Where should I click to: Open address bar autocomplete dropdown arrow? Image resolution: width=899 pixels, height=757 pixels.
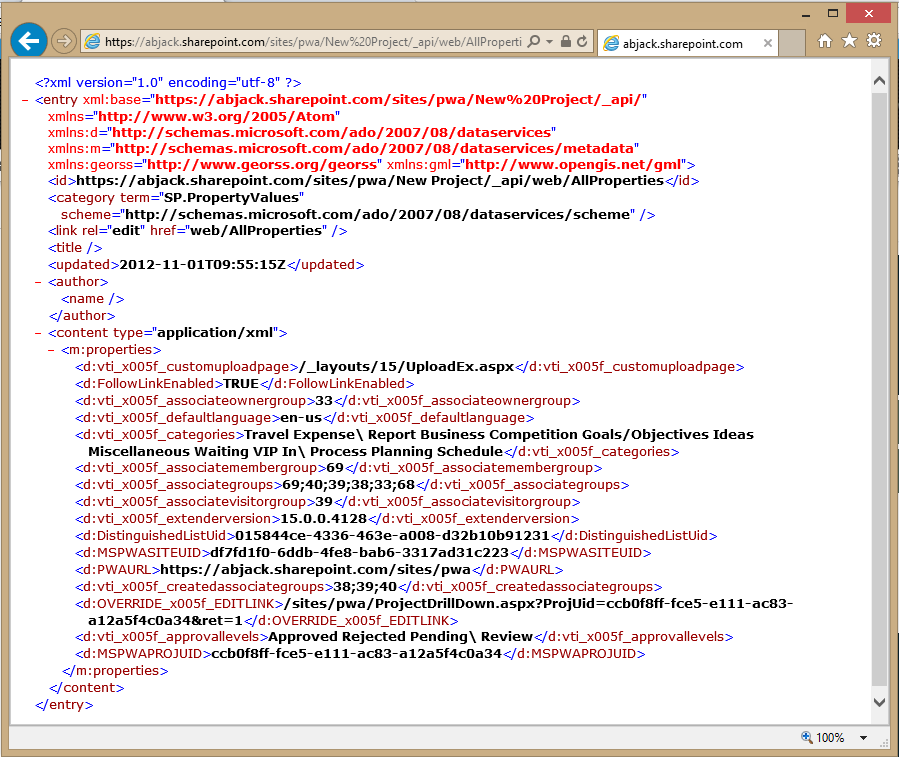tap(549, 41)
